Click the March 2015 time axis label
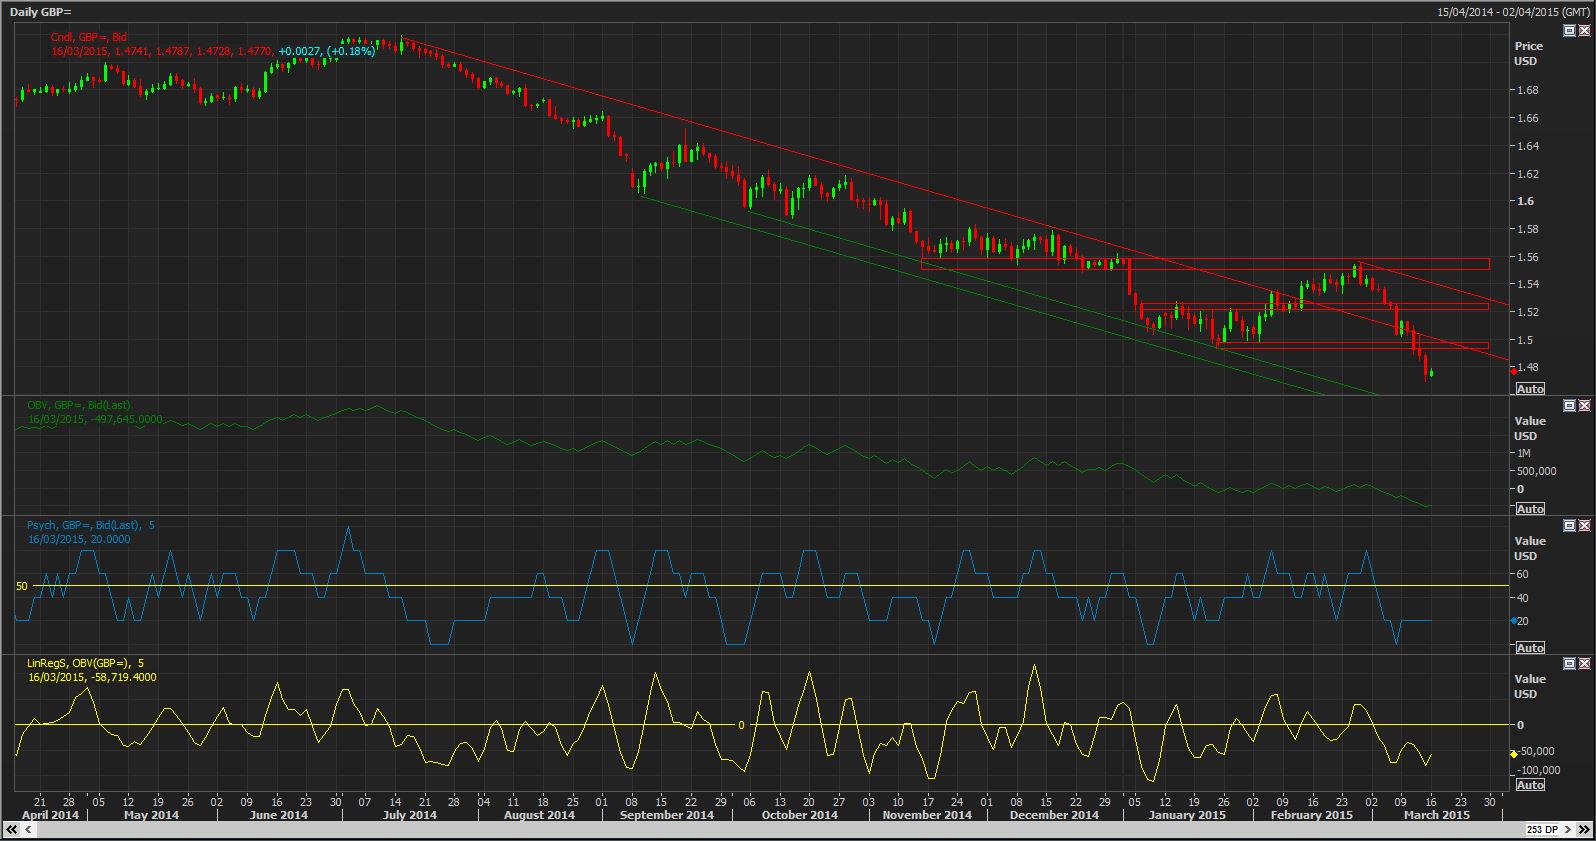 (1435, 815)
